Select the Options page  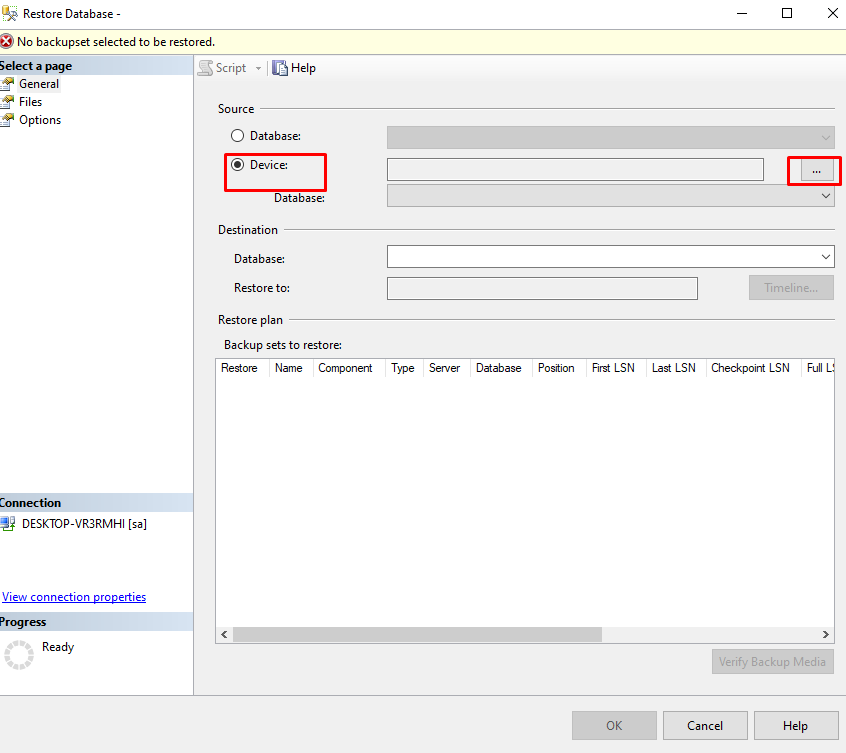[x=40, y=120]
